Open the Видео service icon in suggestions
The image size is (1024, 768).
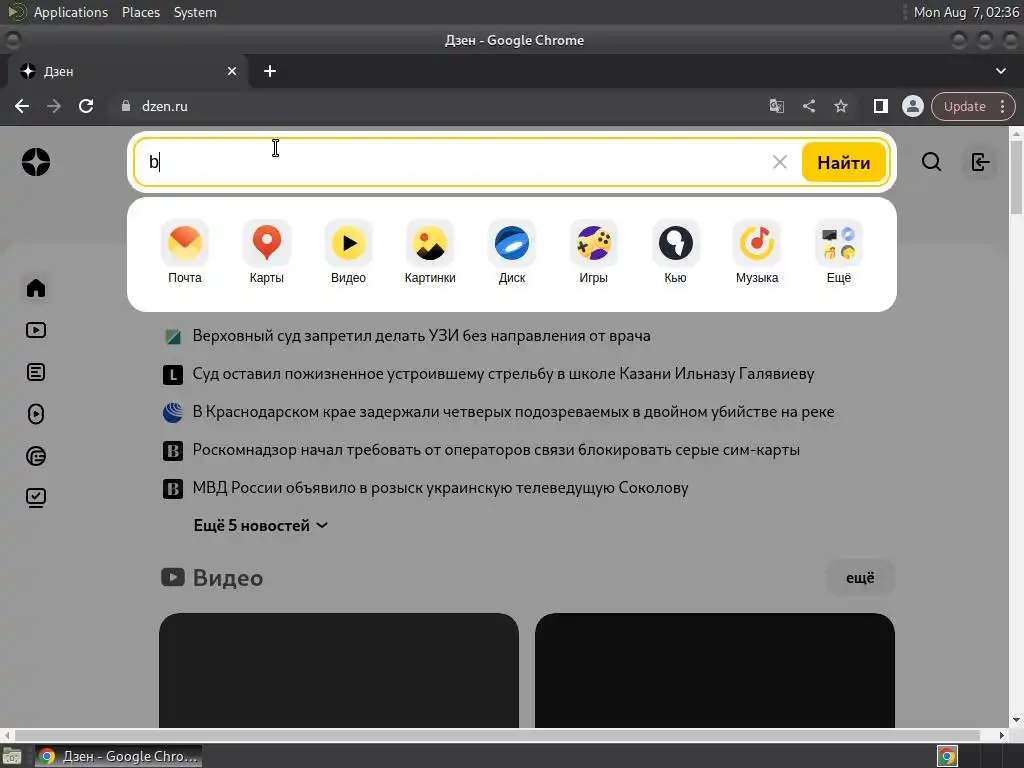pyautogui.click(x=348, y=251)
